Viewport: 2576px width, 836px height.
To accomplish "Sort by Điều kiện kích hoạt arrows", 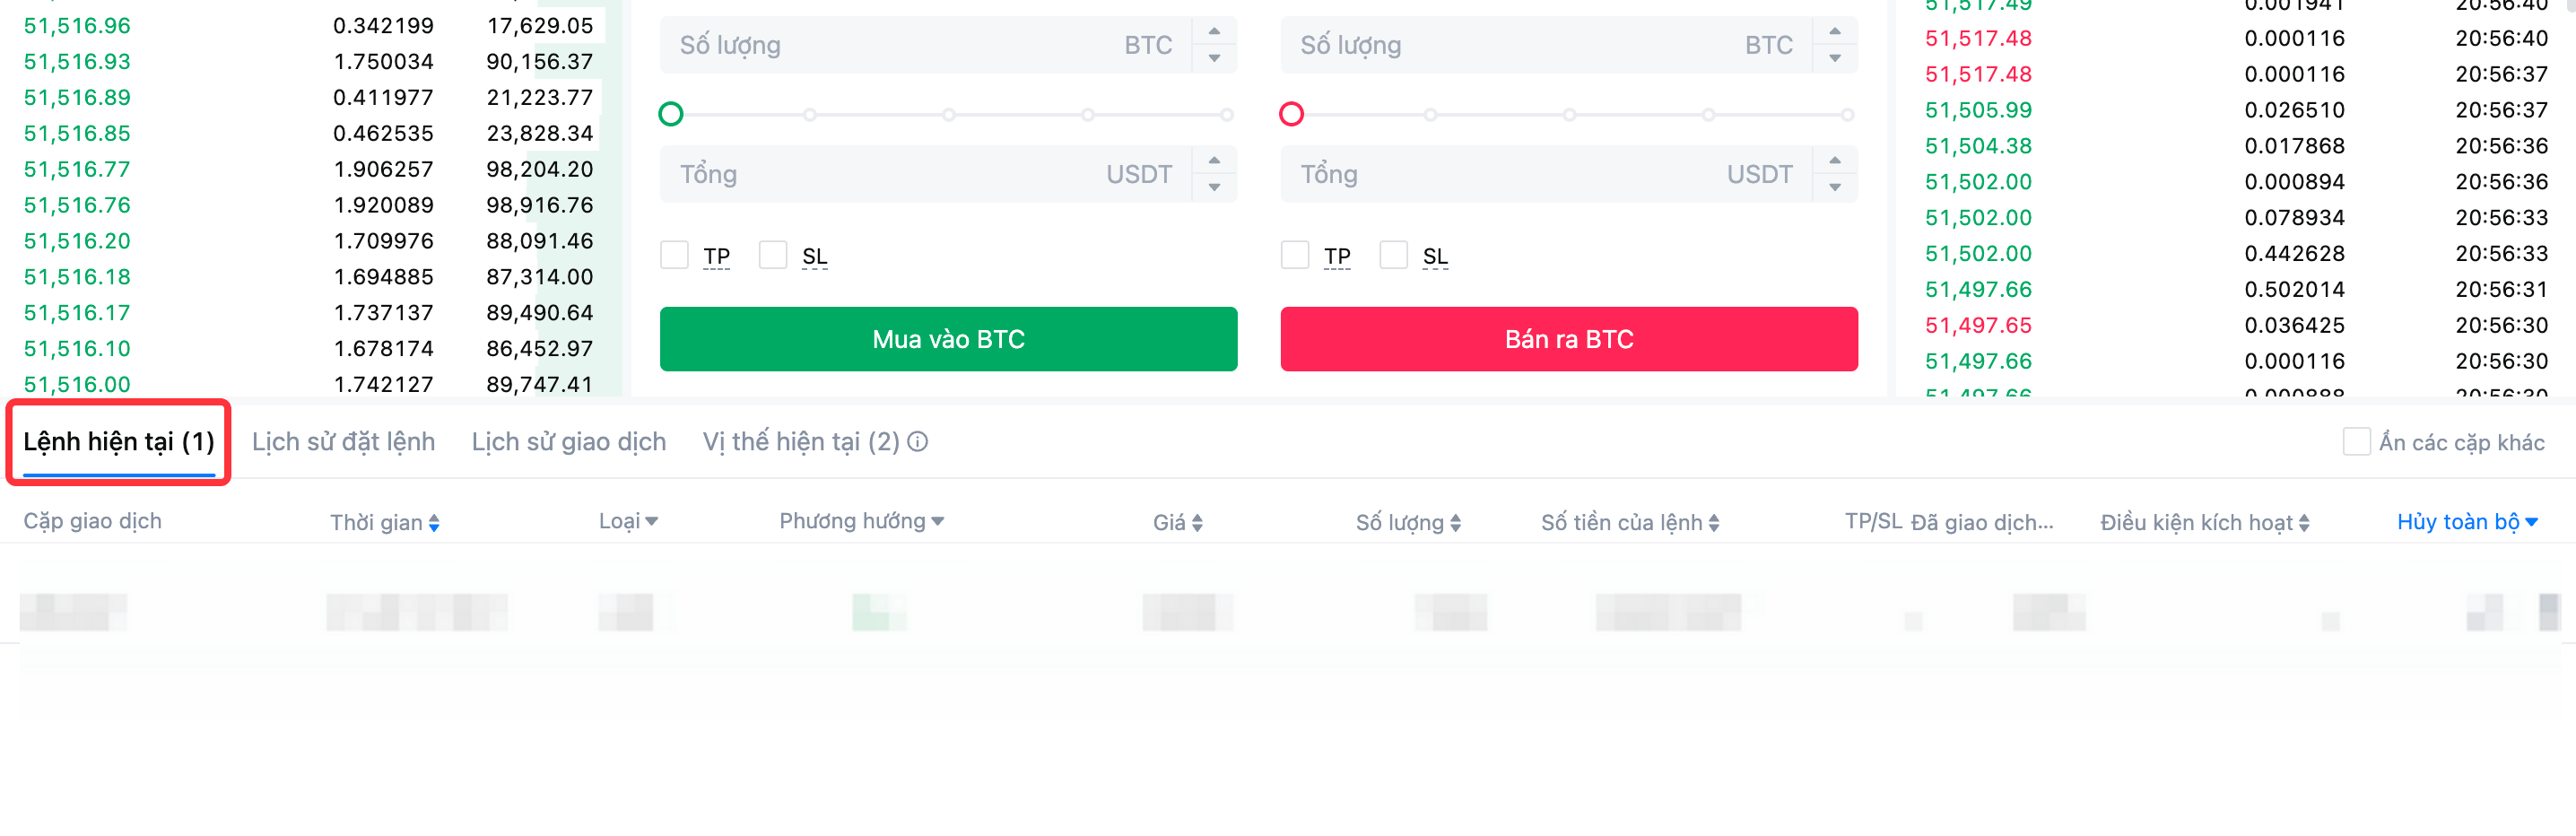I will [x=2304, y=523].
